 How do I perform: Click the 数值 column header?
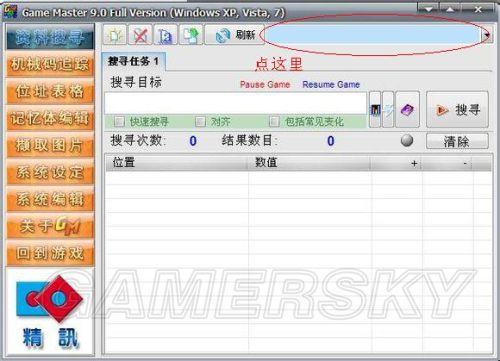[309, 163]
